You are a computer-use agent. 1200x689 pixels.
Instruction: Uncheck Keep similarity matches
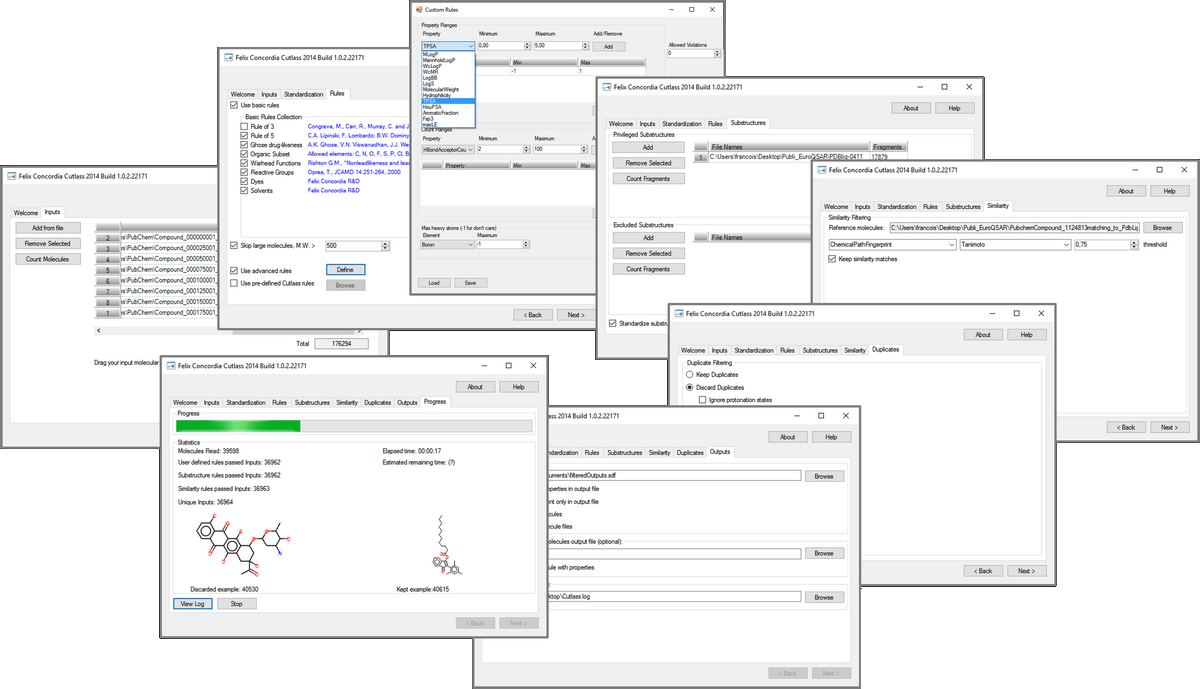832,259
